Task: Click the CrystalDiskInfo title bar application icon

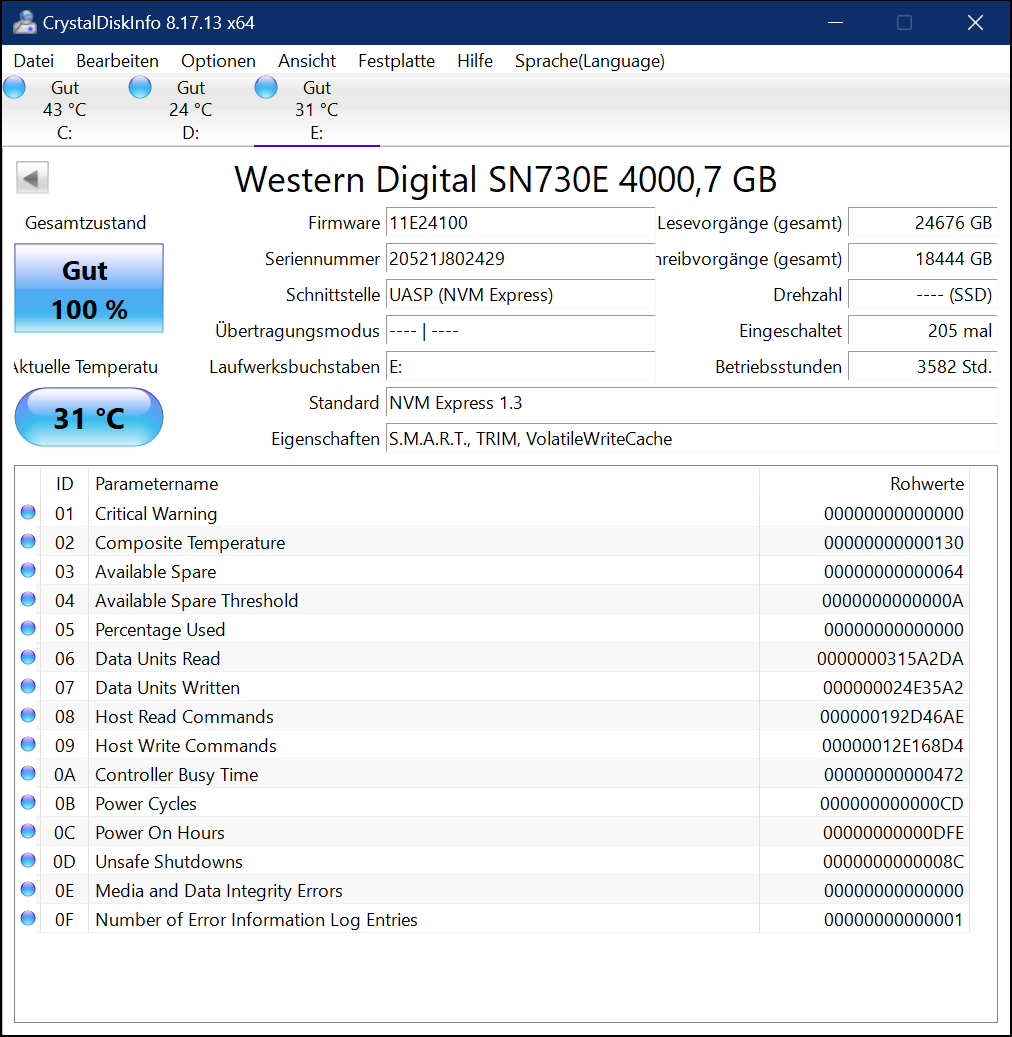Action: pos(24,21)
